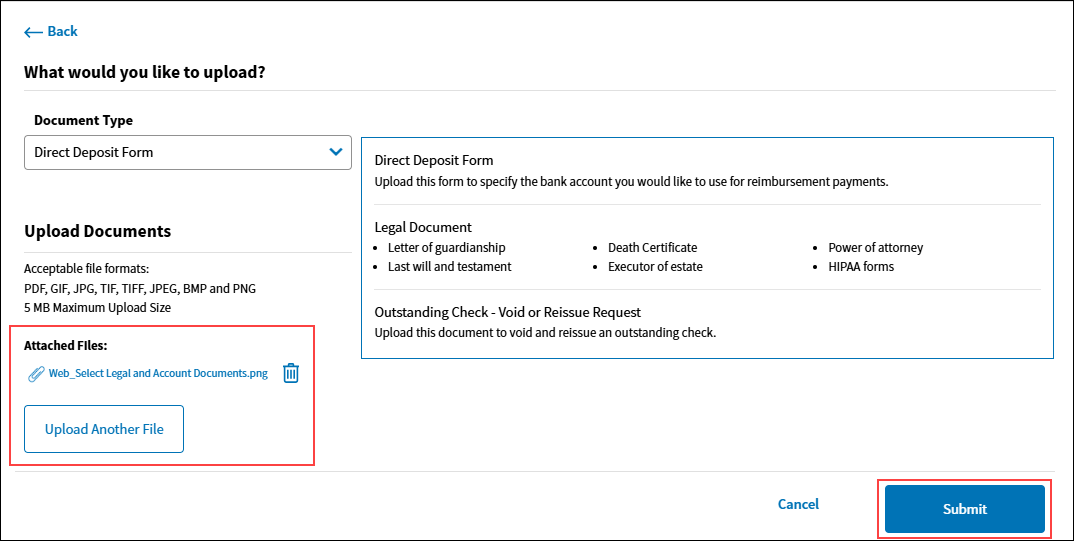
Task: Click the back arrow icon
Action: click(33, 32)
